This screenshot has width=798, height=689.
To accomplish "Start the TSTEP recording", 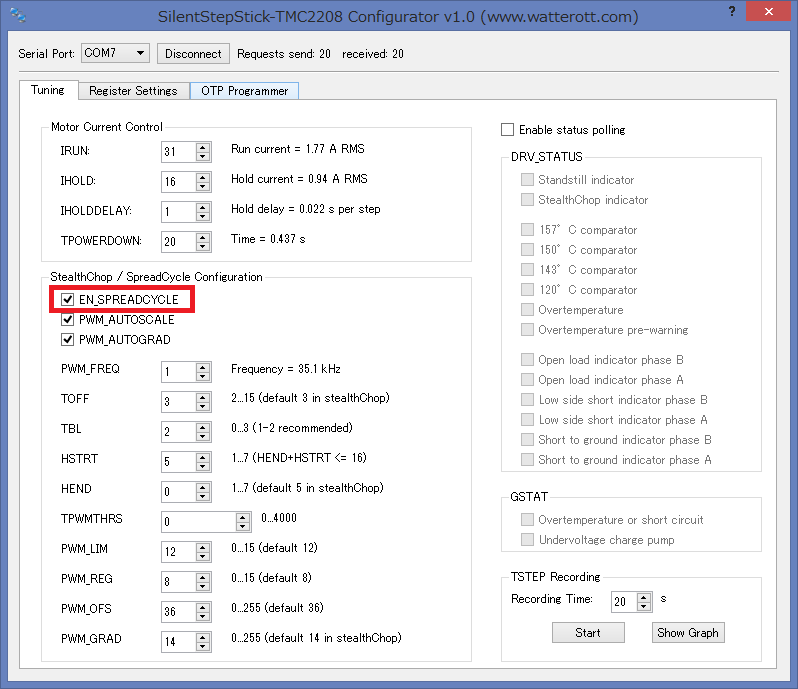I will click(588, 633).
